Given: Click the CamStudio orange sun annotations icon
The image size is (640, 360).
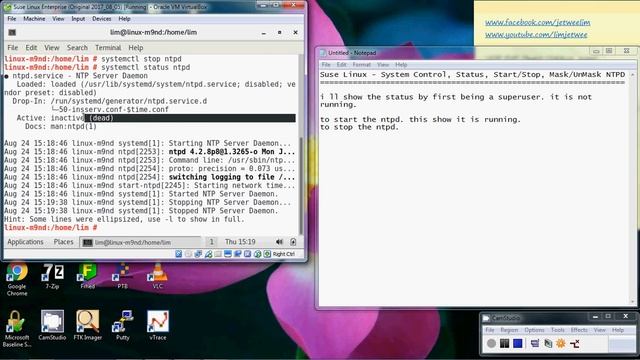Looking at the screenshot, I should [561, 343].
